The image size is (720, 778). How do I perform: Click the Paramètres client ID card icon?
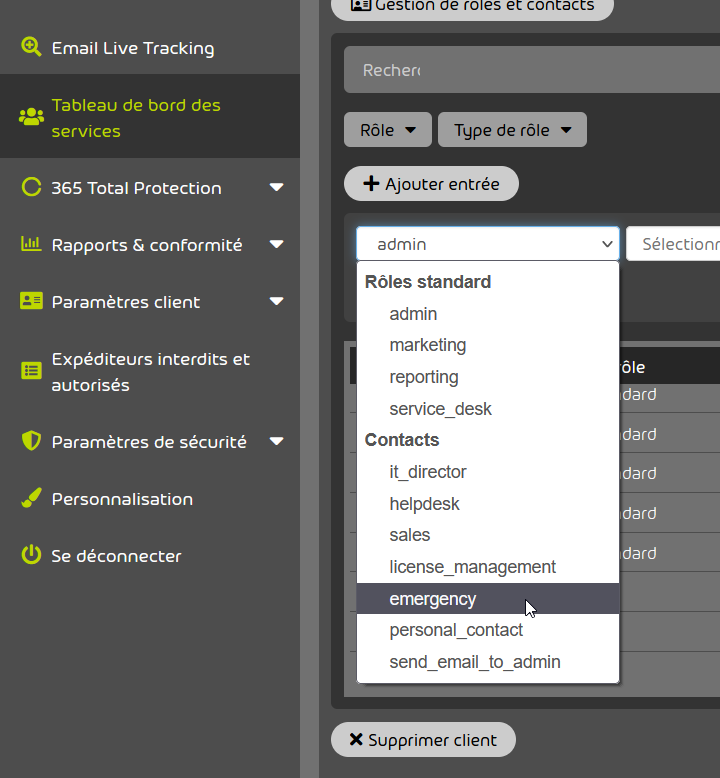coord(31,301)
